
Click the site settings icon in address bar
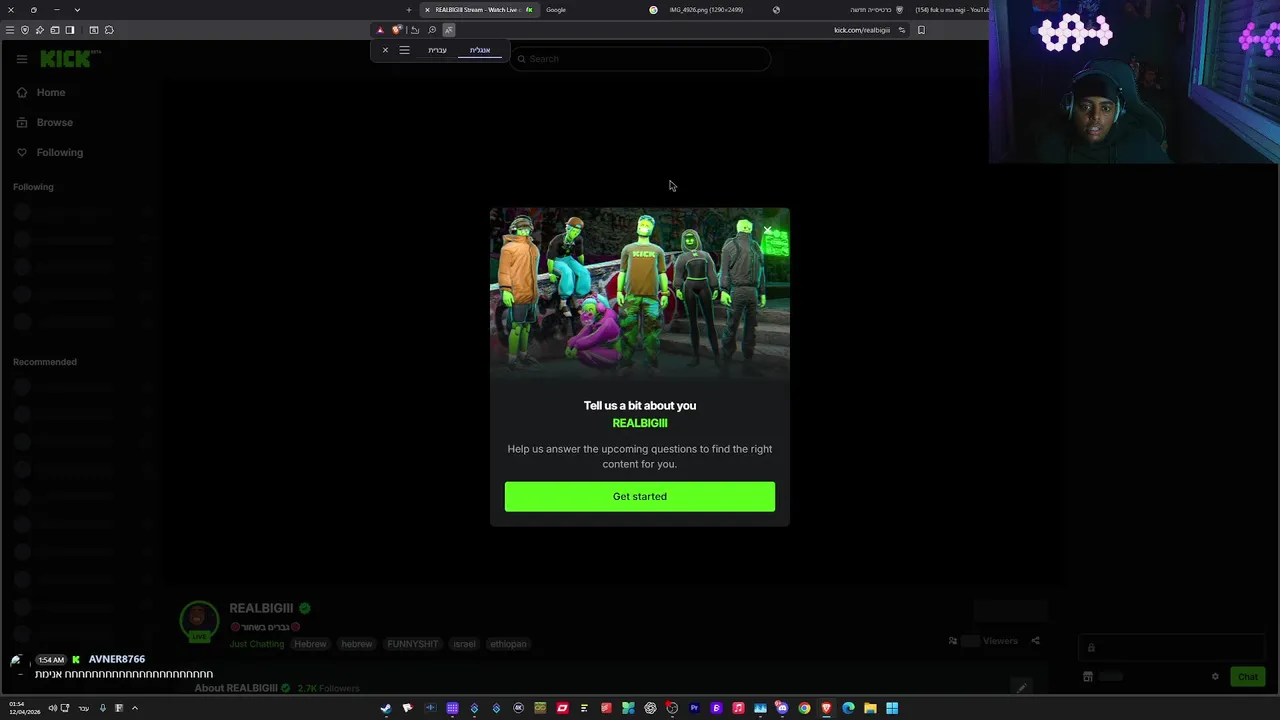(x=901, y=30)
